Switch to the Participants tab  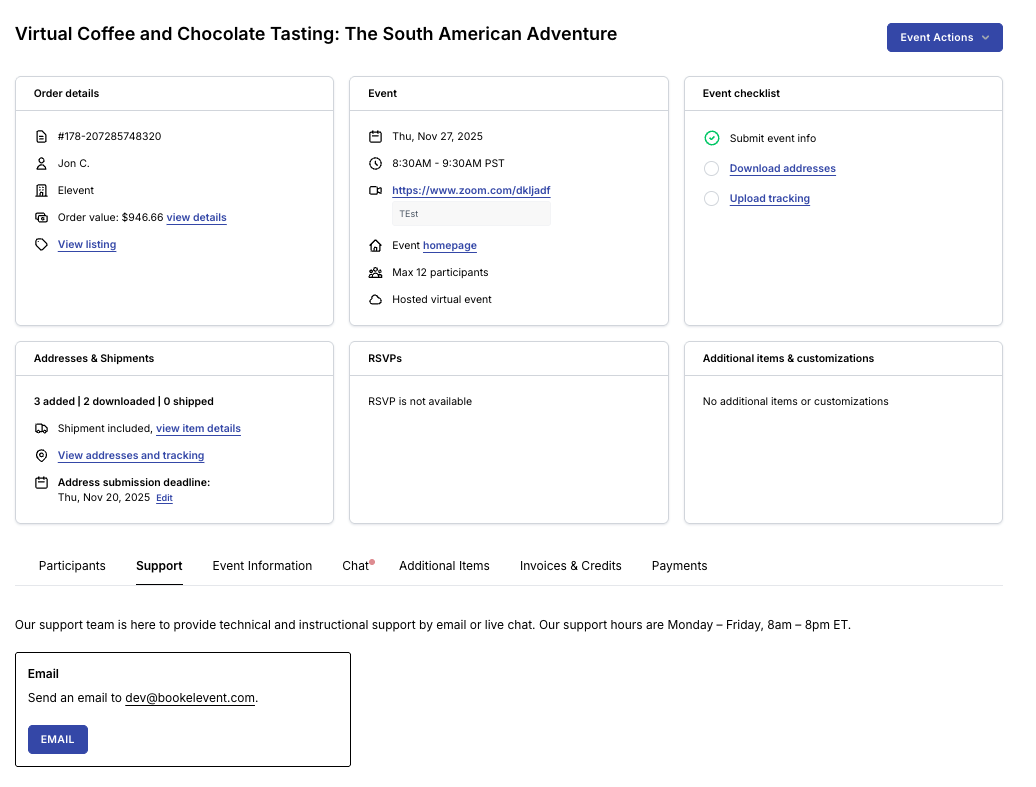click(x=72, y=566)
